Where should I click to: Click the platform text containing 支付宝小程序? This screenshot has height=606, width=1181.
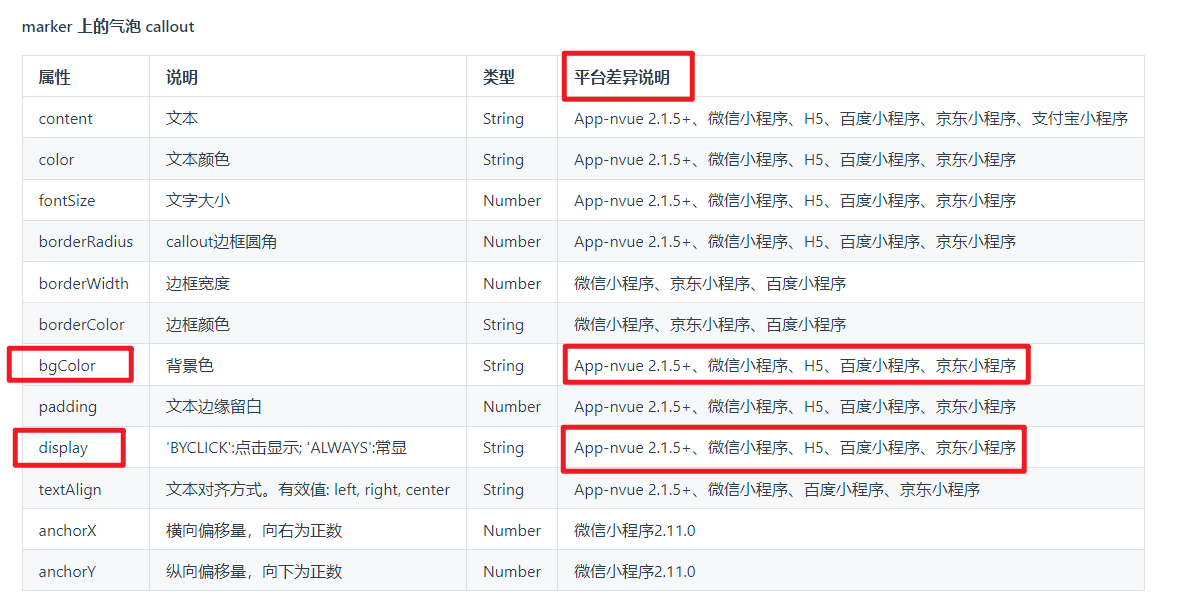click(850, 118)
